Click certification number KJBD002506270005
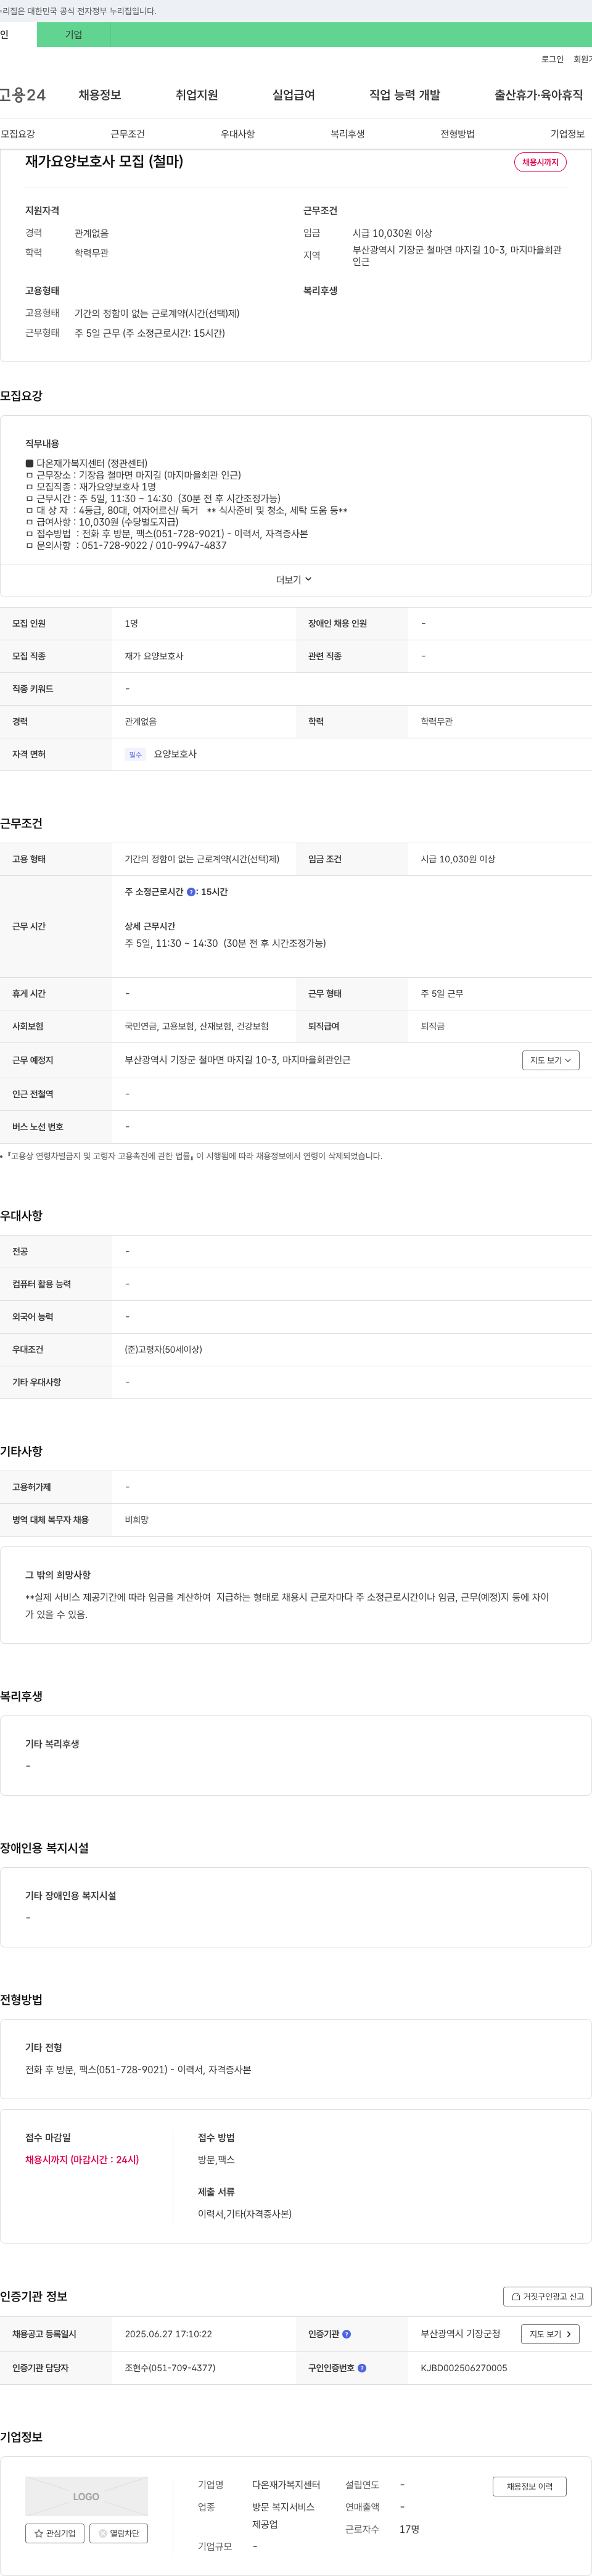Viewport: 592px width, 2576px height. pos(464,2368)
